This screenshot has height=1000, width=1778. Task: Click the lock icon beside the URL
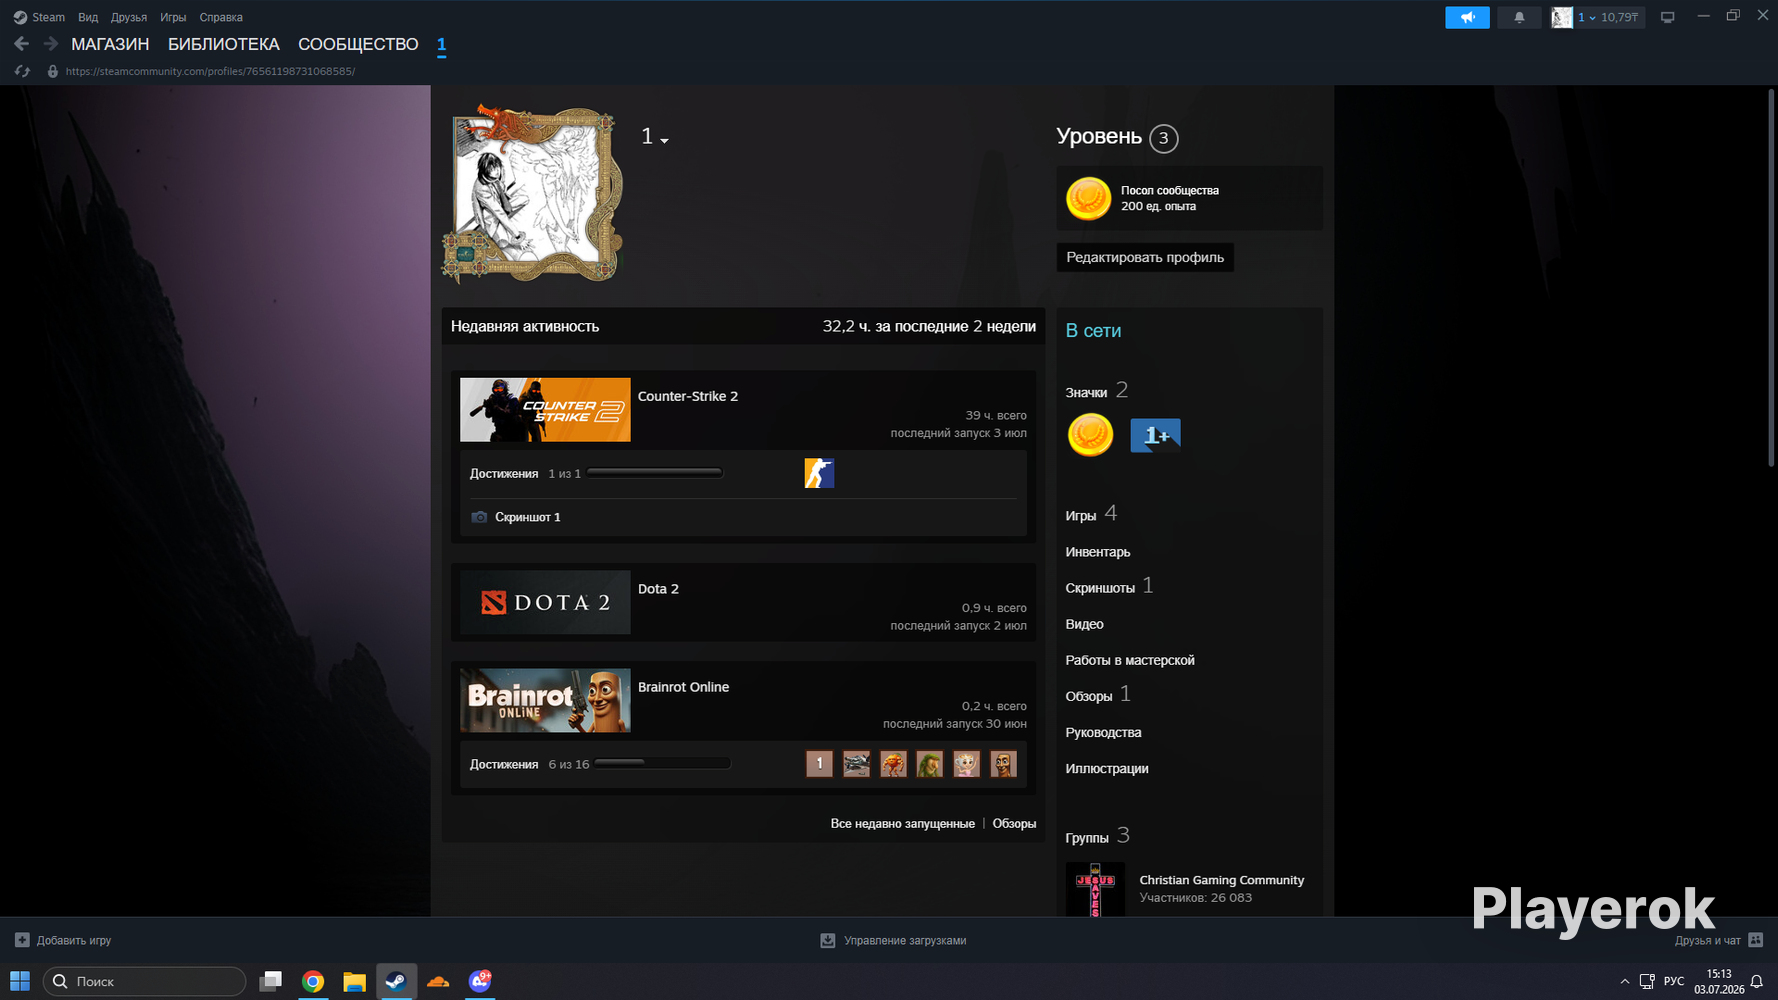(53, 72)
